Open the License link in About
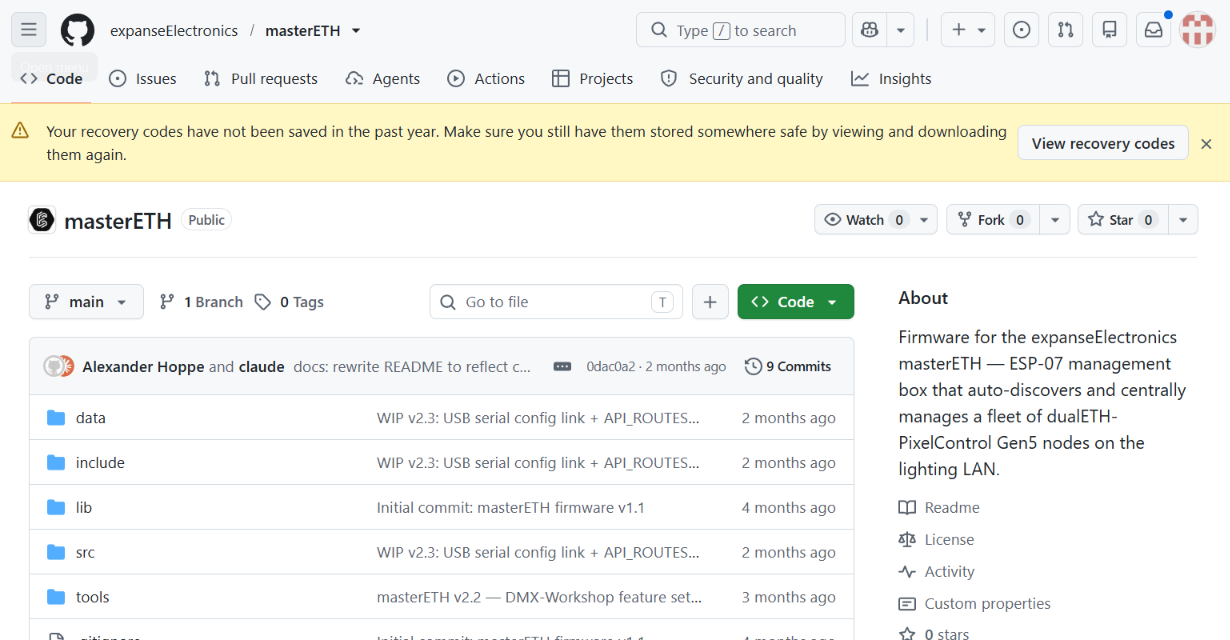The height and width of the screenshot is (640, 1230). [x=937, y=540]
